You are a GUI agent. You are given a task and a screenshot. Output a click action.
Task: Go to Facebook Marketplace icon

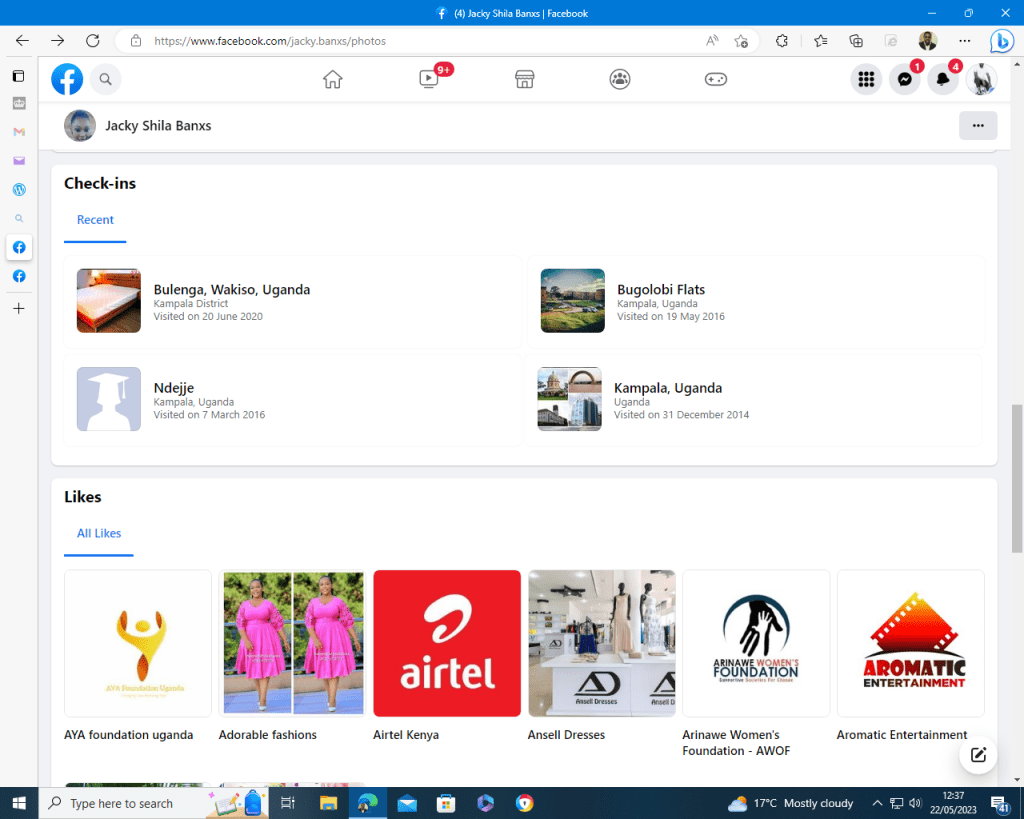524,79
